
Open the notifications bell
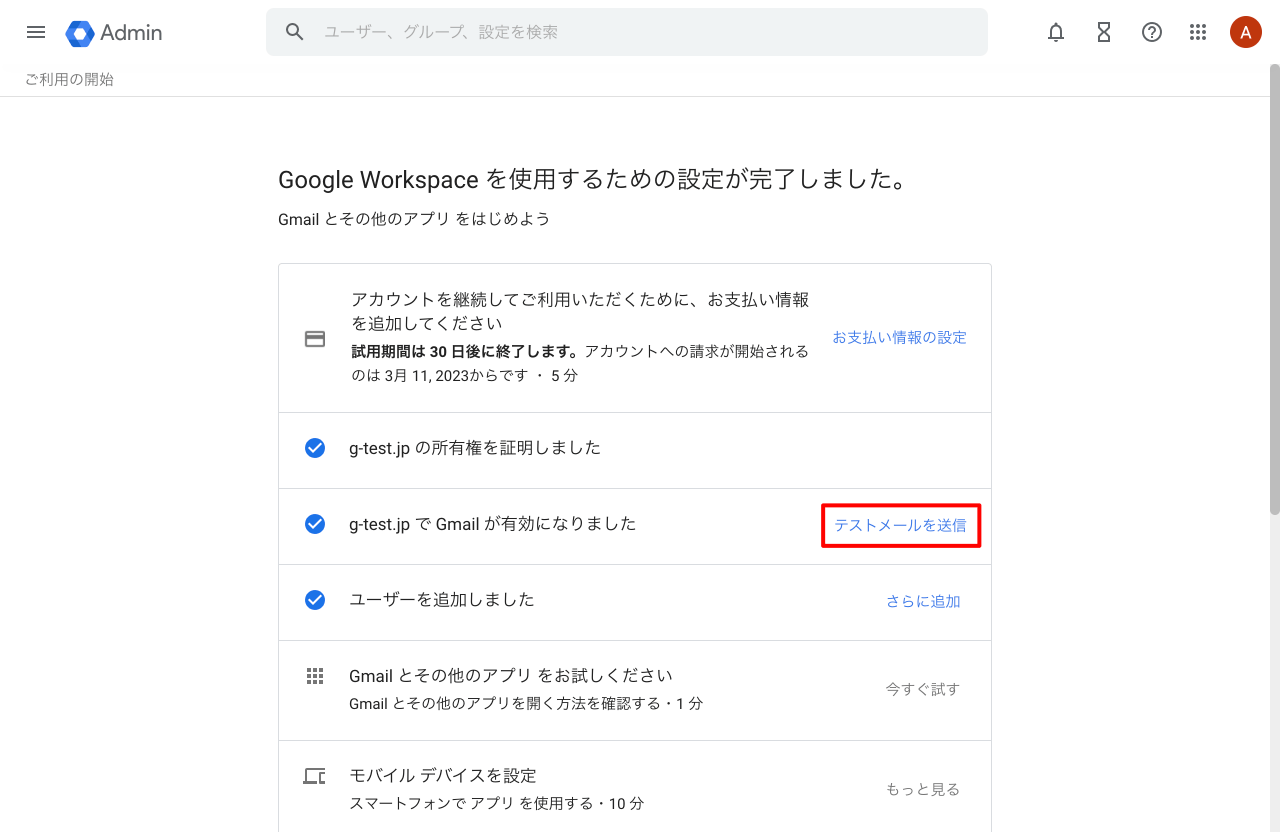[1056, 32]
